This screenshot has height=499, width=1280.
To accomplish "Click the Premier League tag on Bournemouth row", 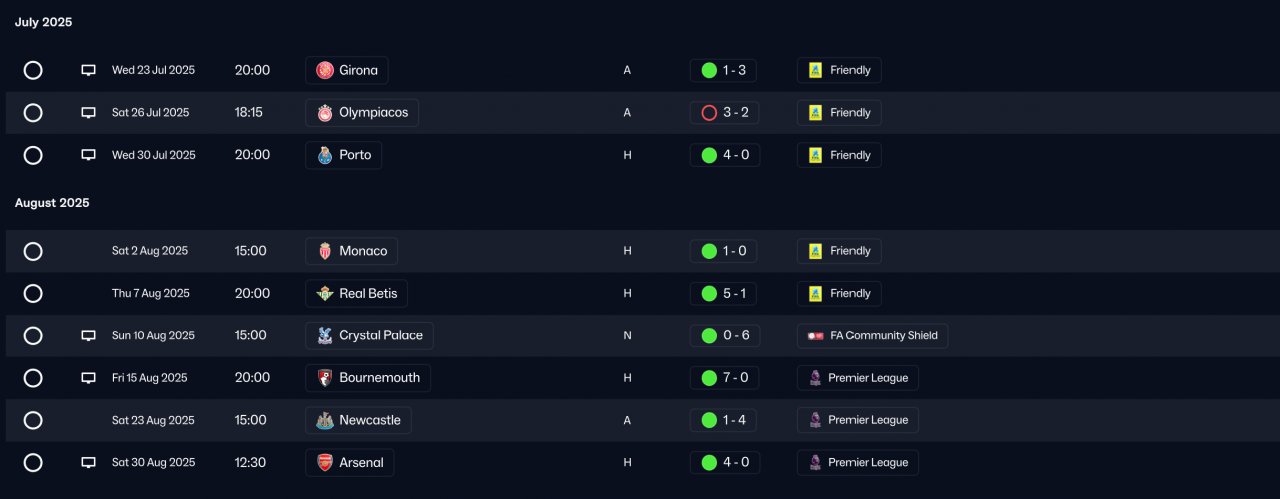I will [x=857, y=378].
